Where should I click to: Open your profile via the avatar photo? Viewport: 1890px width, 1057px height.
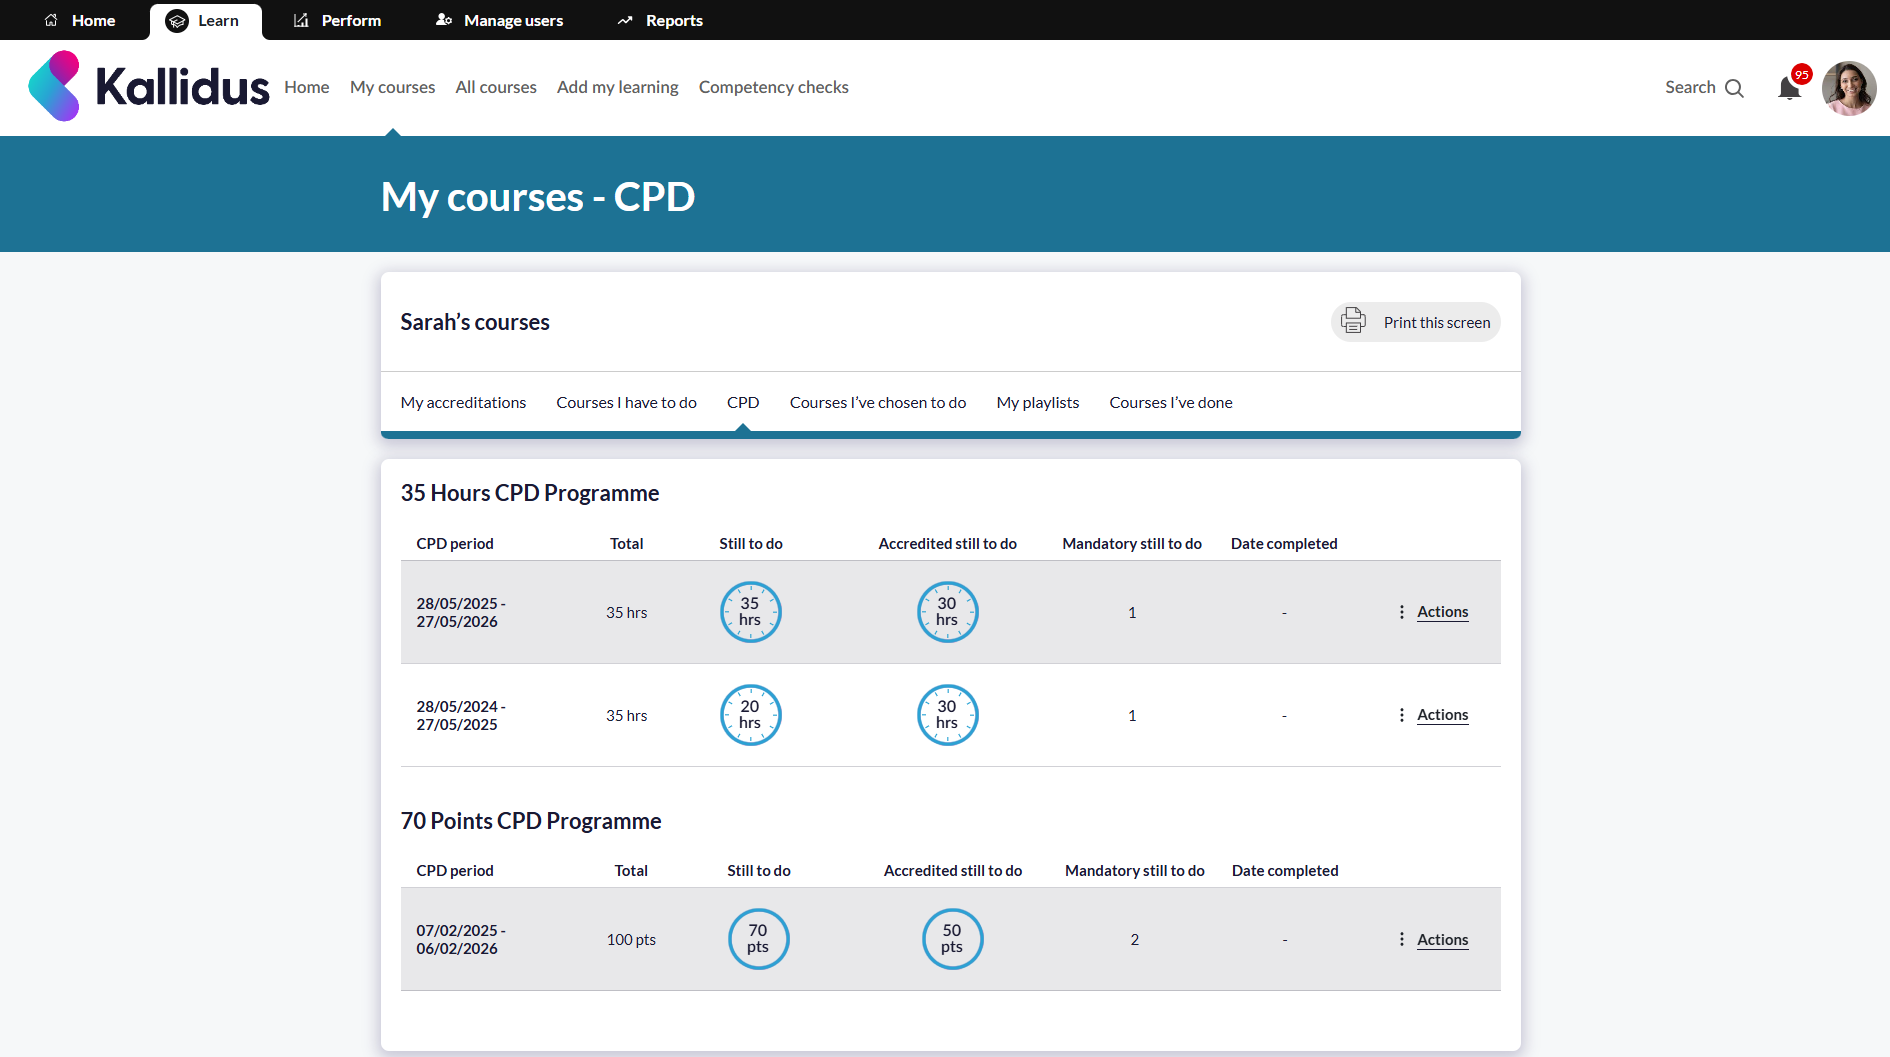1849,88
